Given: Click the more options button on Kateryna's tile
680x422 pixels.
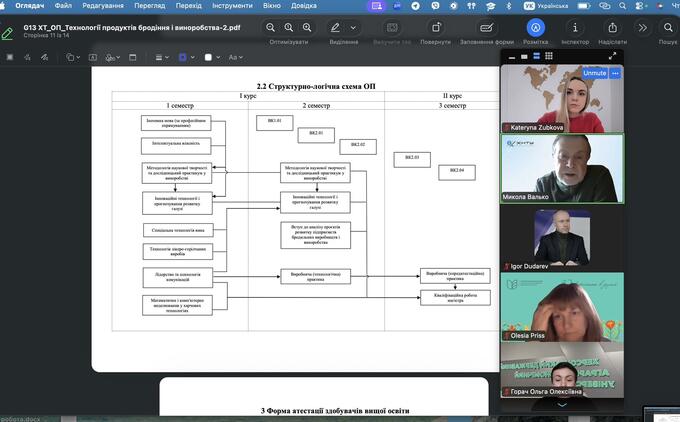Looking at the screenshot, I should [x=615, y=74].
